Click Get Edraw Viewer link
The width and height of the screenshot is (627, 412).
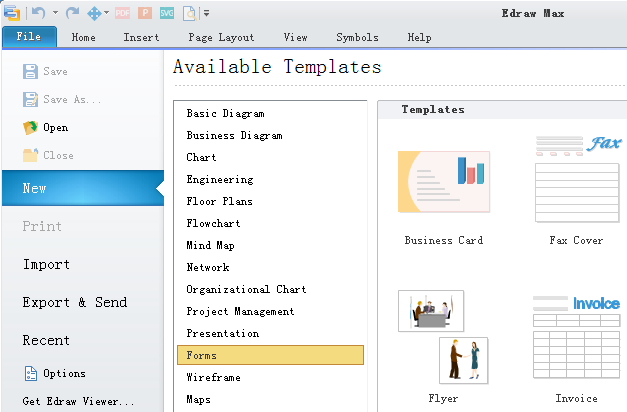pyautogui.click(x=78, y=402)
